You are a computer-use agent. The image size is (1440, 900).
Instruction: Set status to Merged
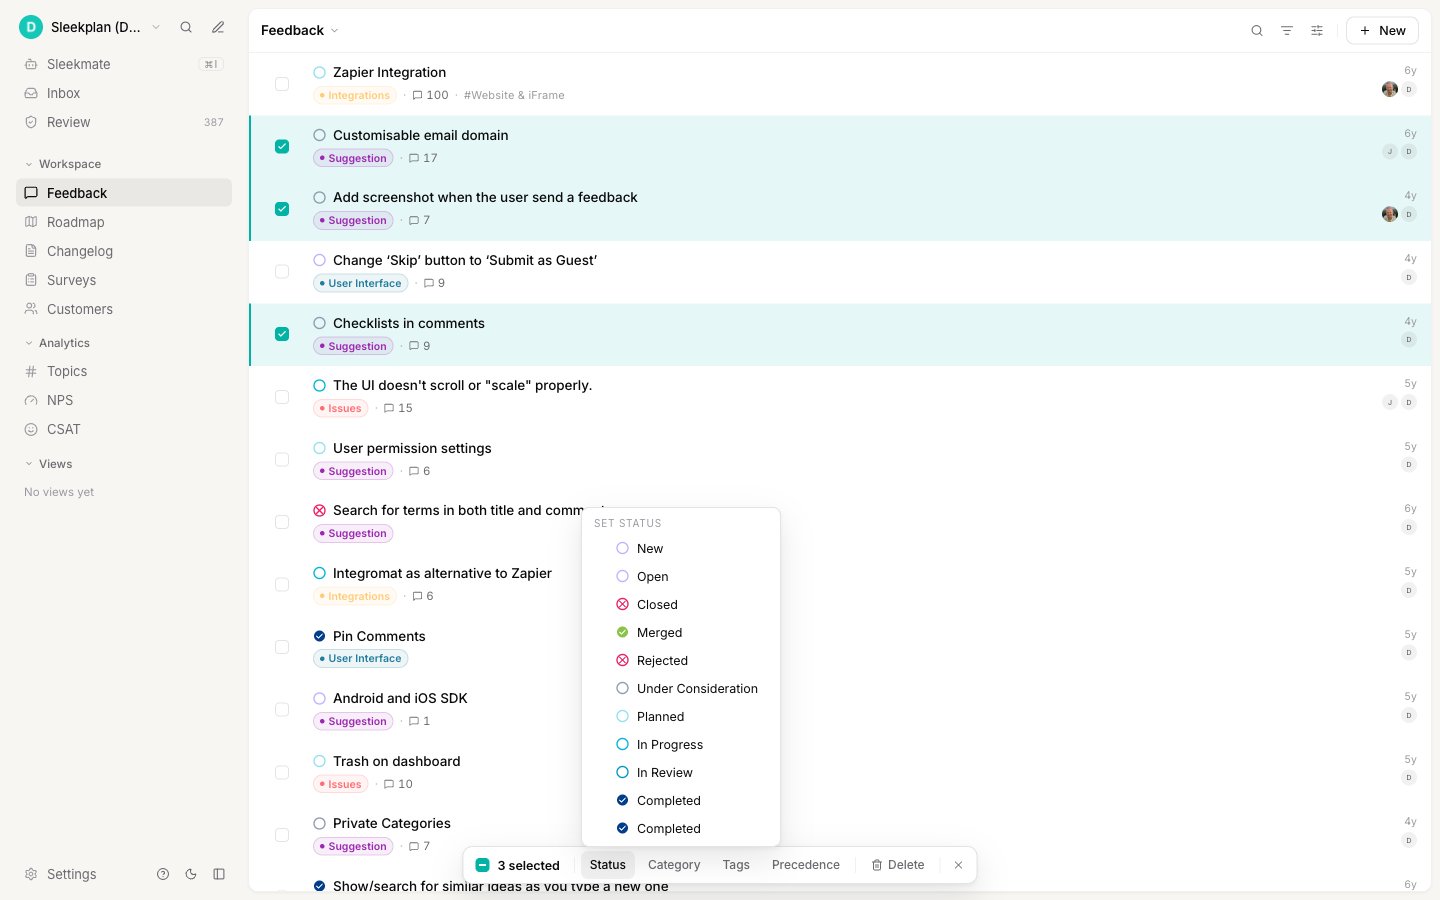pyautogui.click(x=681, y=632)
